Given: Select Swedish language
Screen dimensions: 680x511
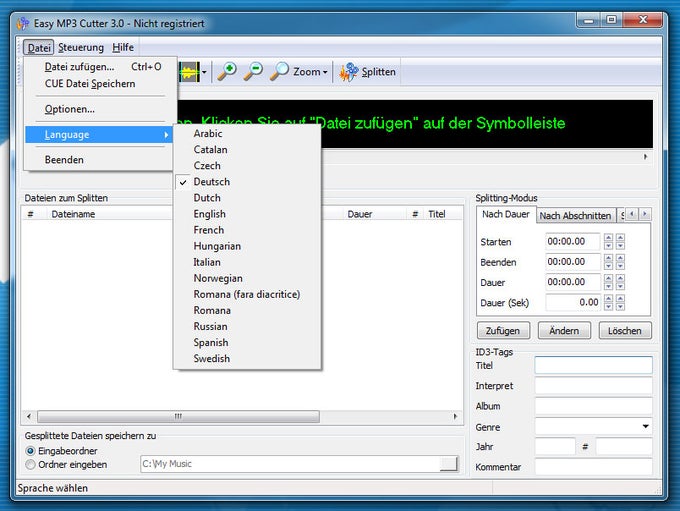Looking at the screenshot, I should pos(247,358).
